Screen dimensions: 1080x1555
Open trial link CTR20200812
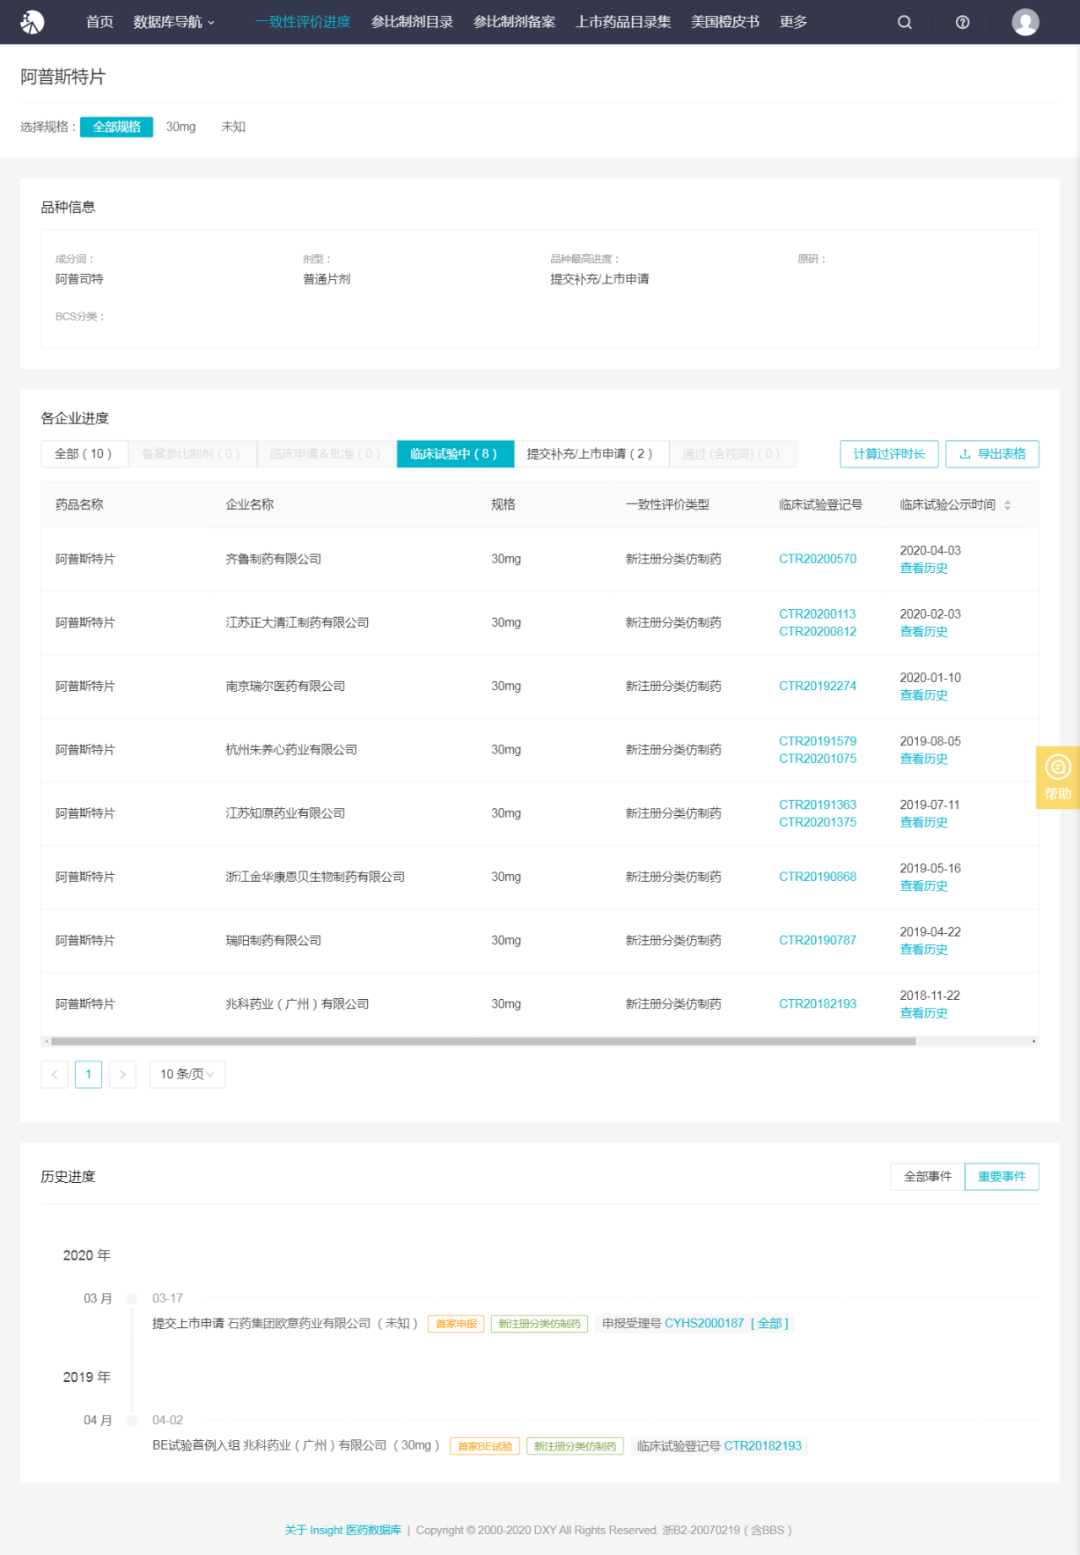(x=818, y=632)
